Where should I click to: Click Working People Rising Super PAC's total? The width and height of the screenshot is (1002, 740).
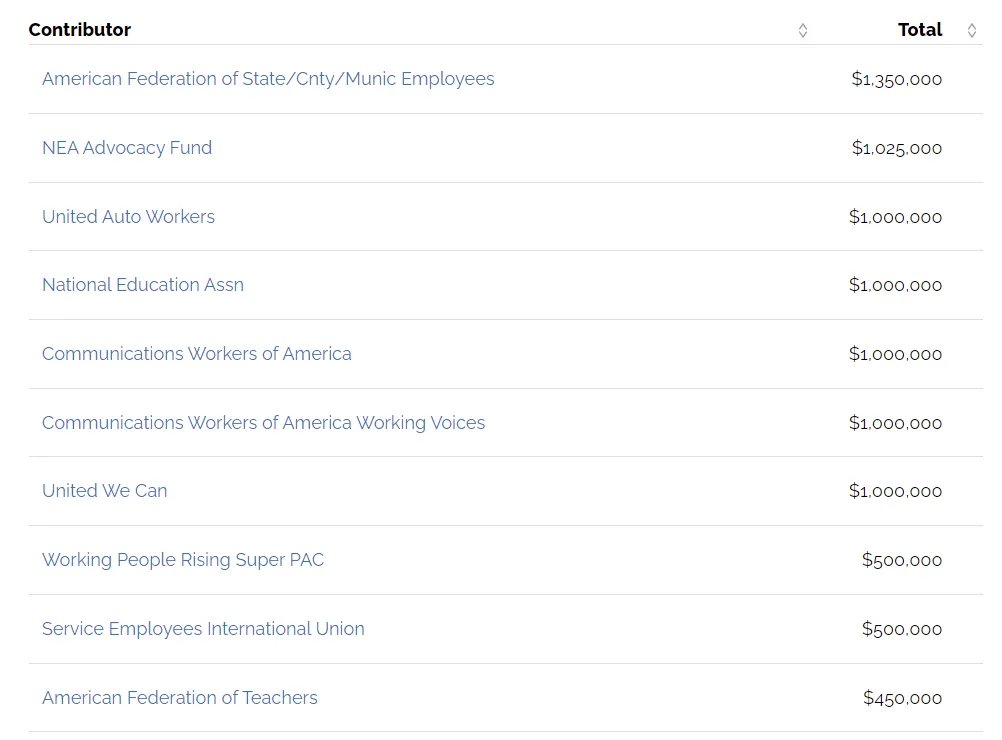(x=901, y=560)
